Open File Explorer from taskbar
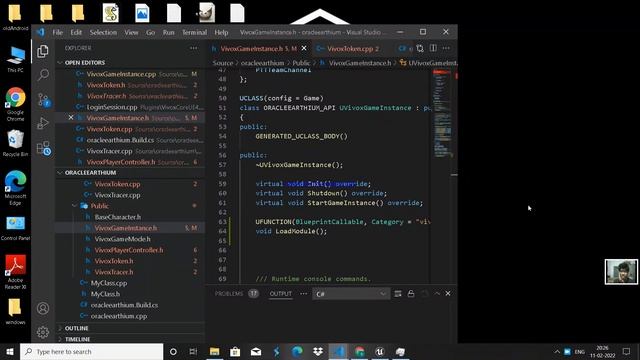Viewport: 640px width, 360px height. 215,351
